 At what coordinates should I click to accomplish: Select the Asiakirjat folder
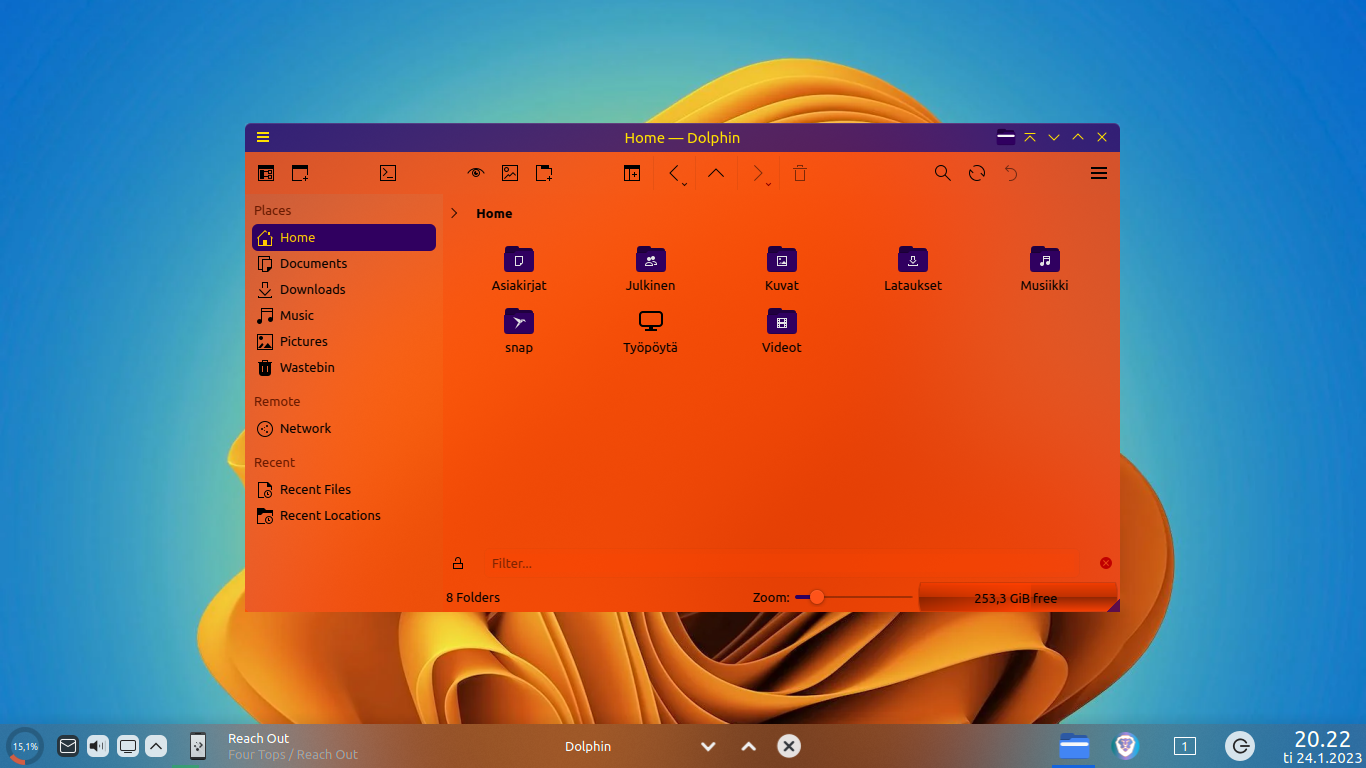pos(519,269)
